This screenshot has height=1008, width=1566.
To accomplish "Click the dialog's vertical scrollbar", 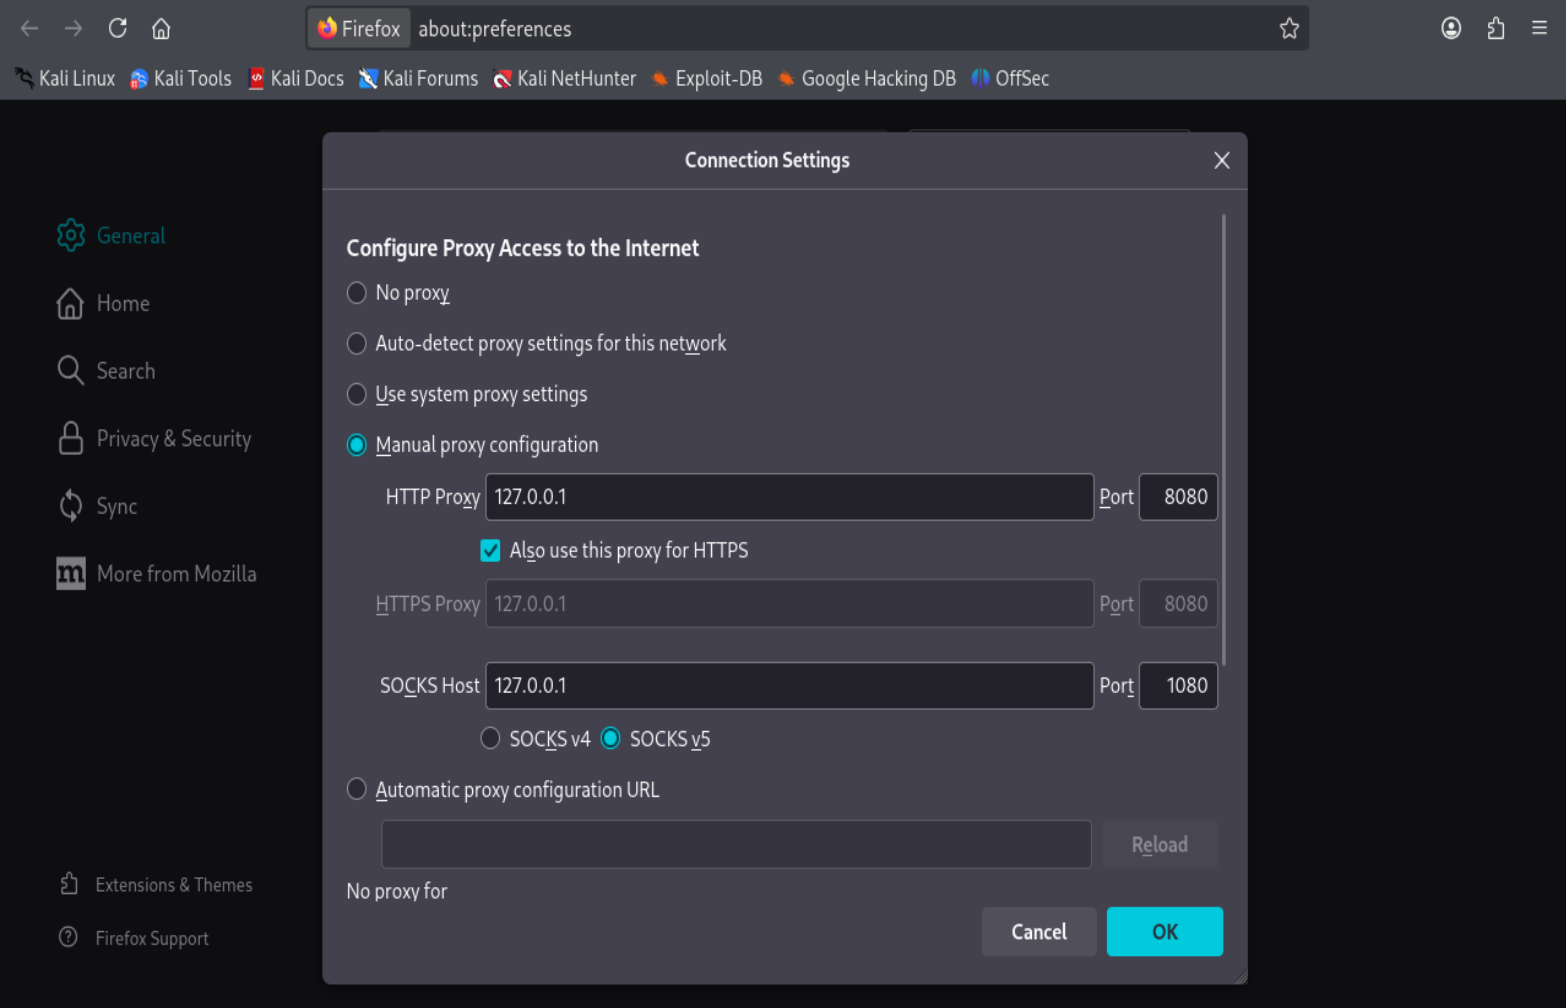I will (x=1223, y=440).
